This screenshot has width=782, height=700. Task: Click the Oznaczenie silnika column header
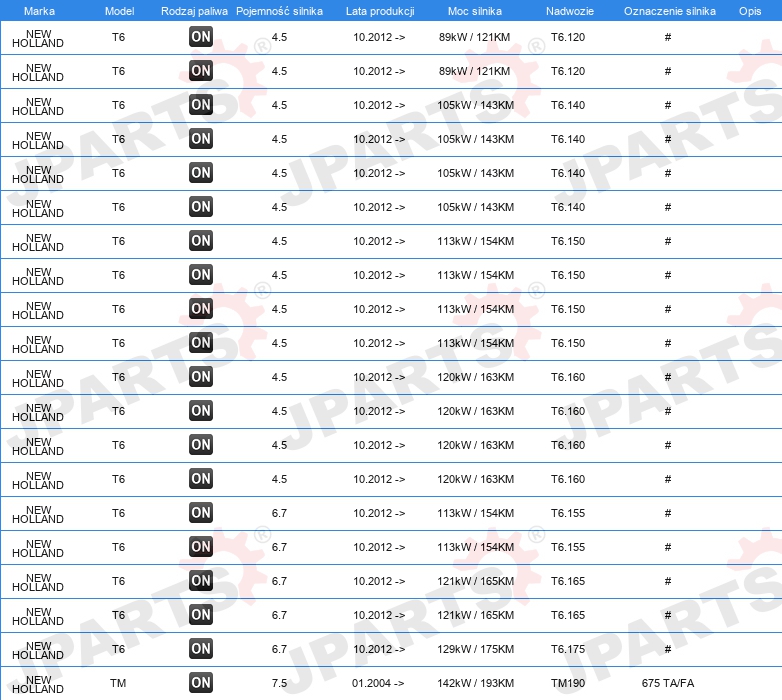(669, 11)
